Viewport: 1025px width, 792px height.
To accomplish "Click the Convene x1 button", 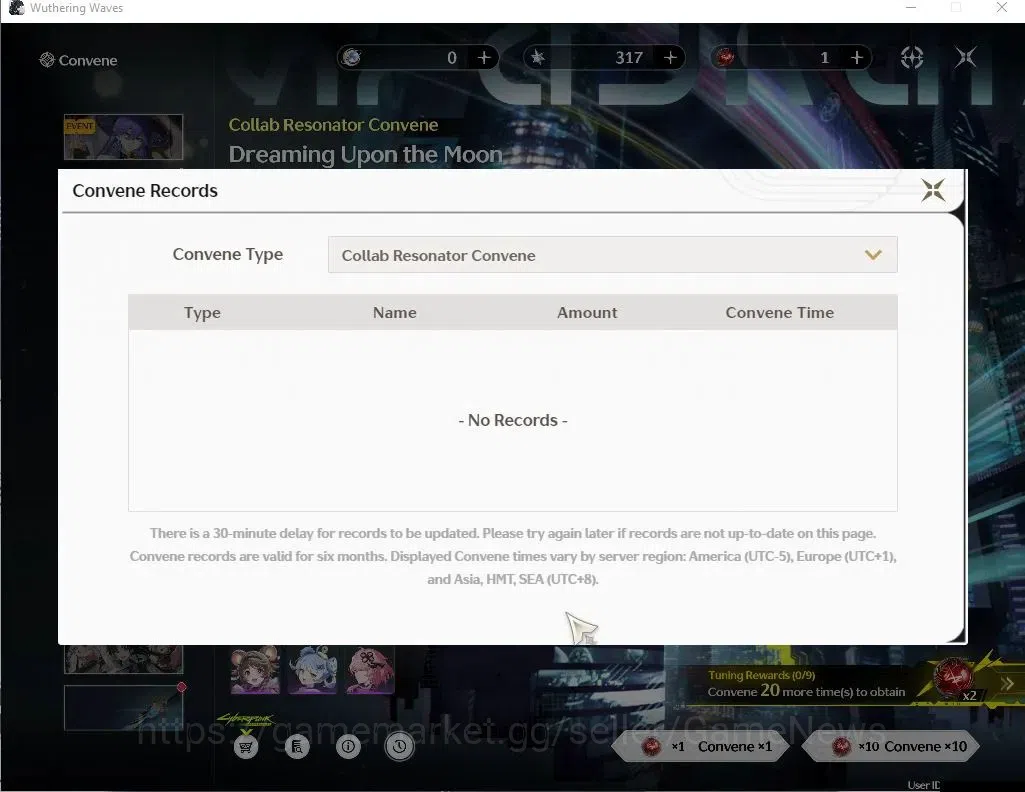I will coord(701,746).
